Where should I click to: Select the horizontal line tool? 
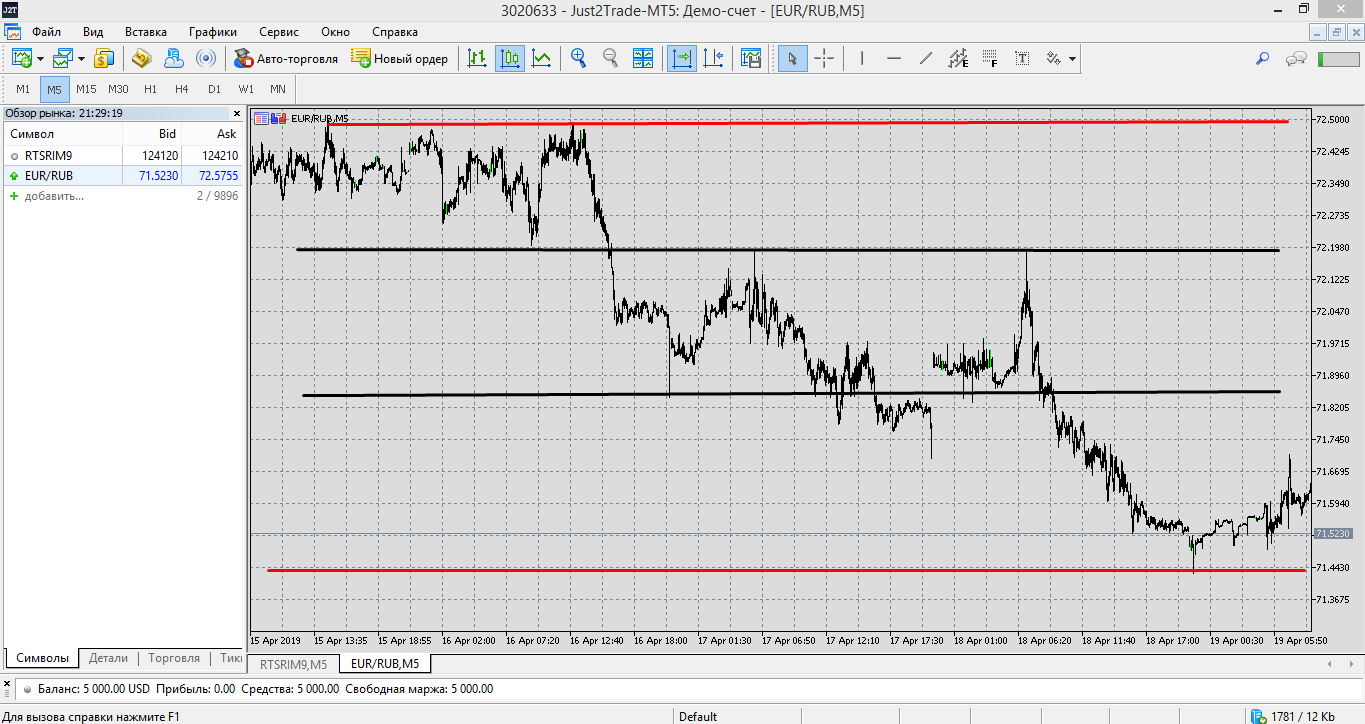pyautogui.click(x=894, y=58)
